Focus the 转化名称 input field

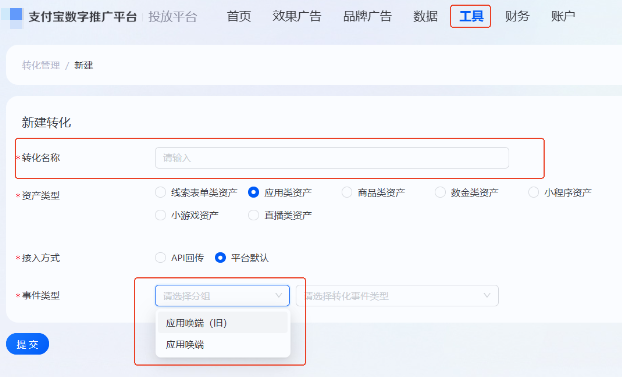click(x=332, y=158)
